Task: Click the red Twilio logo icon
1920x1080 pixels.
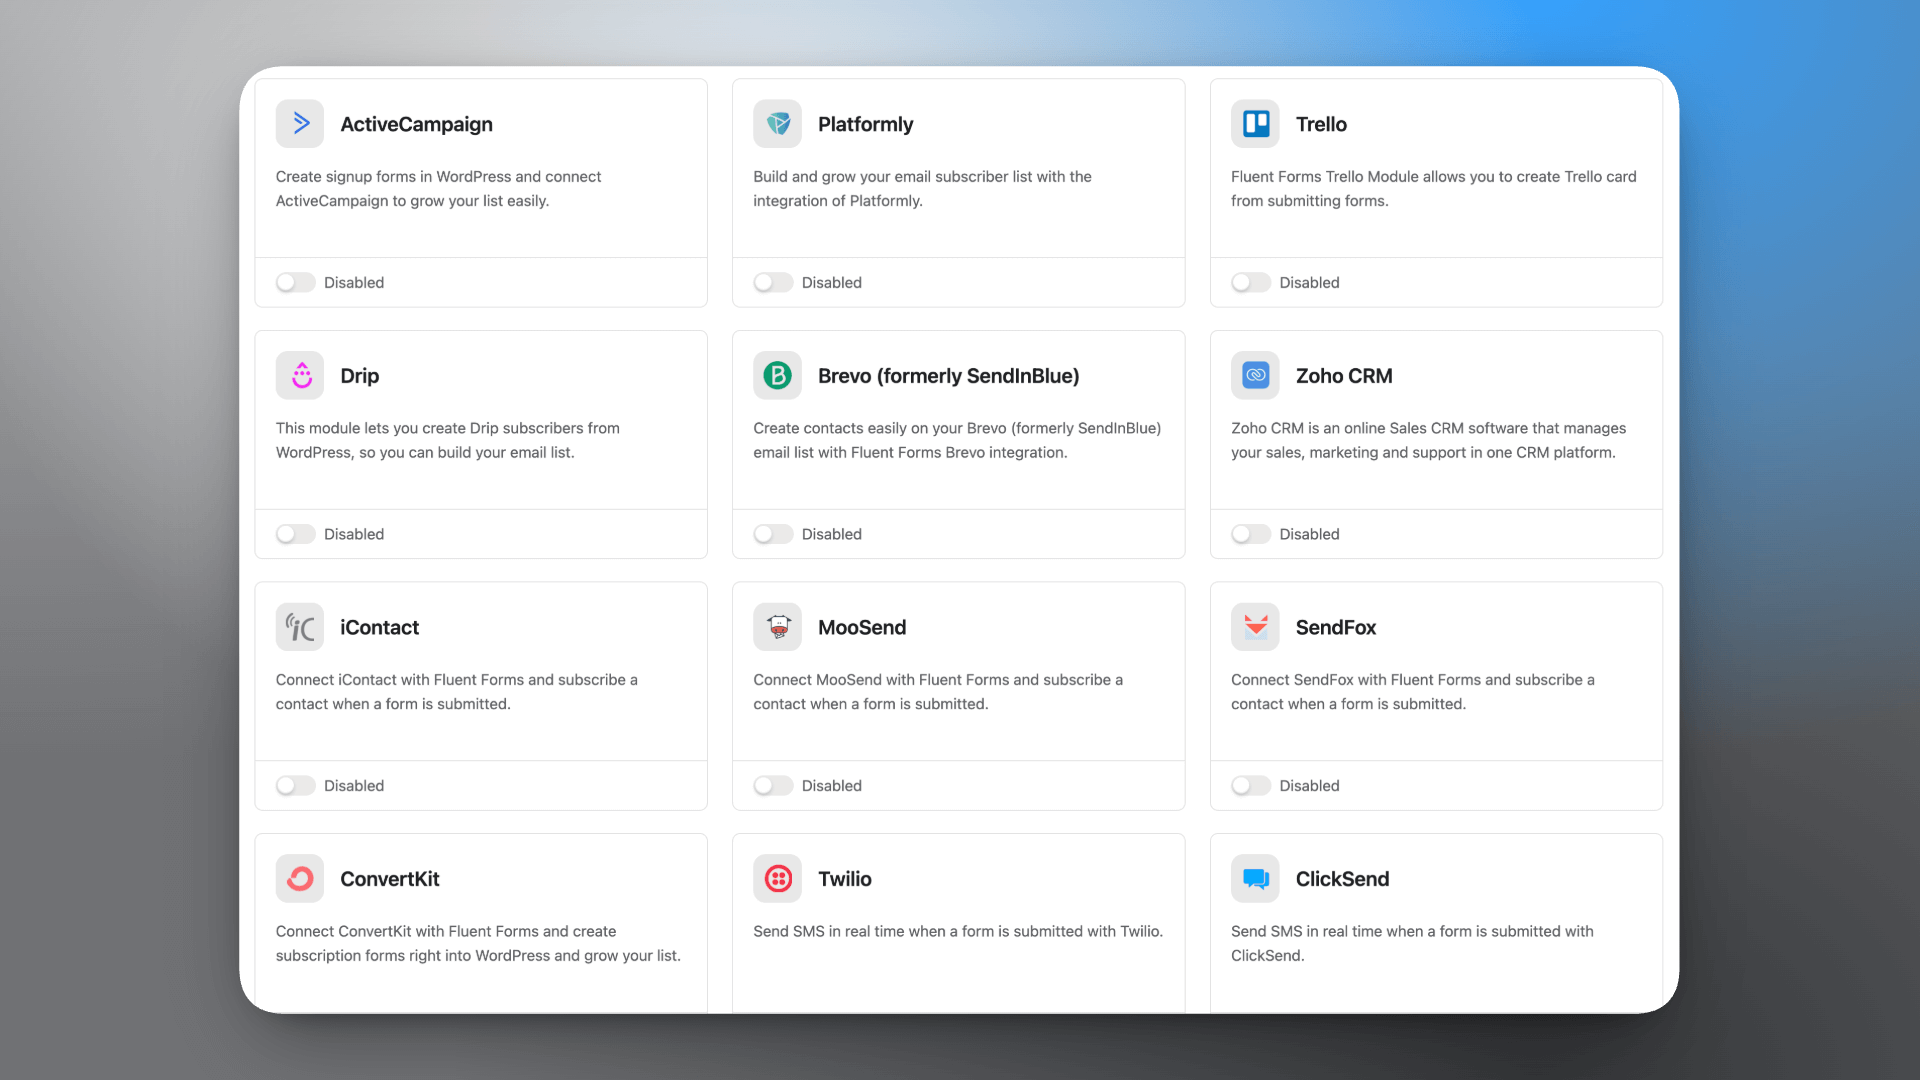Action: coord(777,879)
